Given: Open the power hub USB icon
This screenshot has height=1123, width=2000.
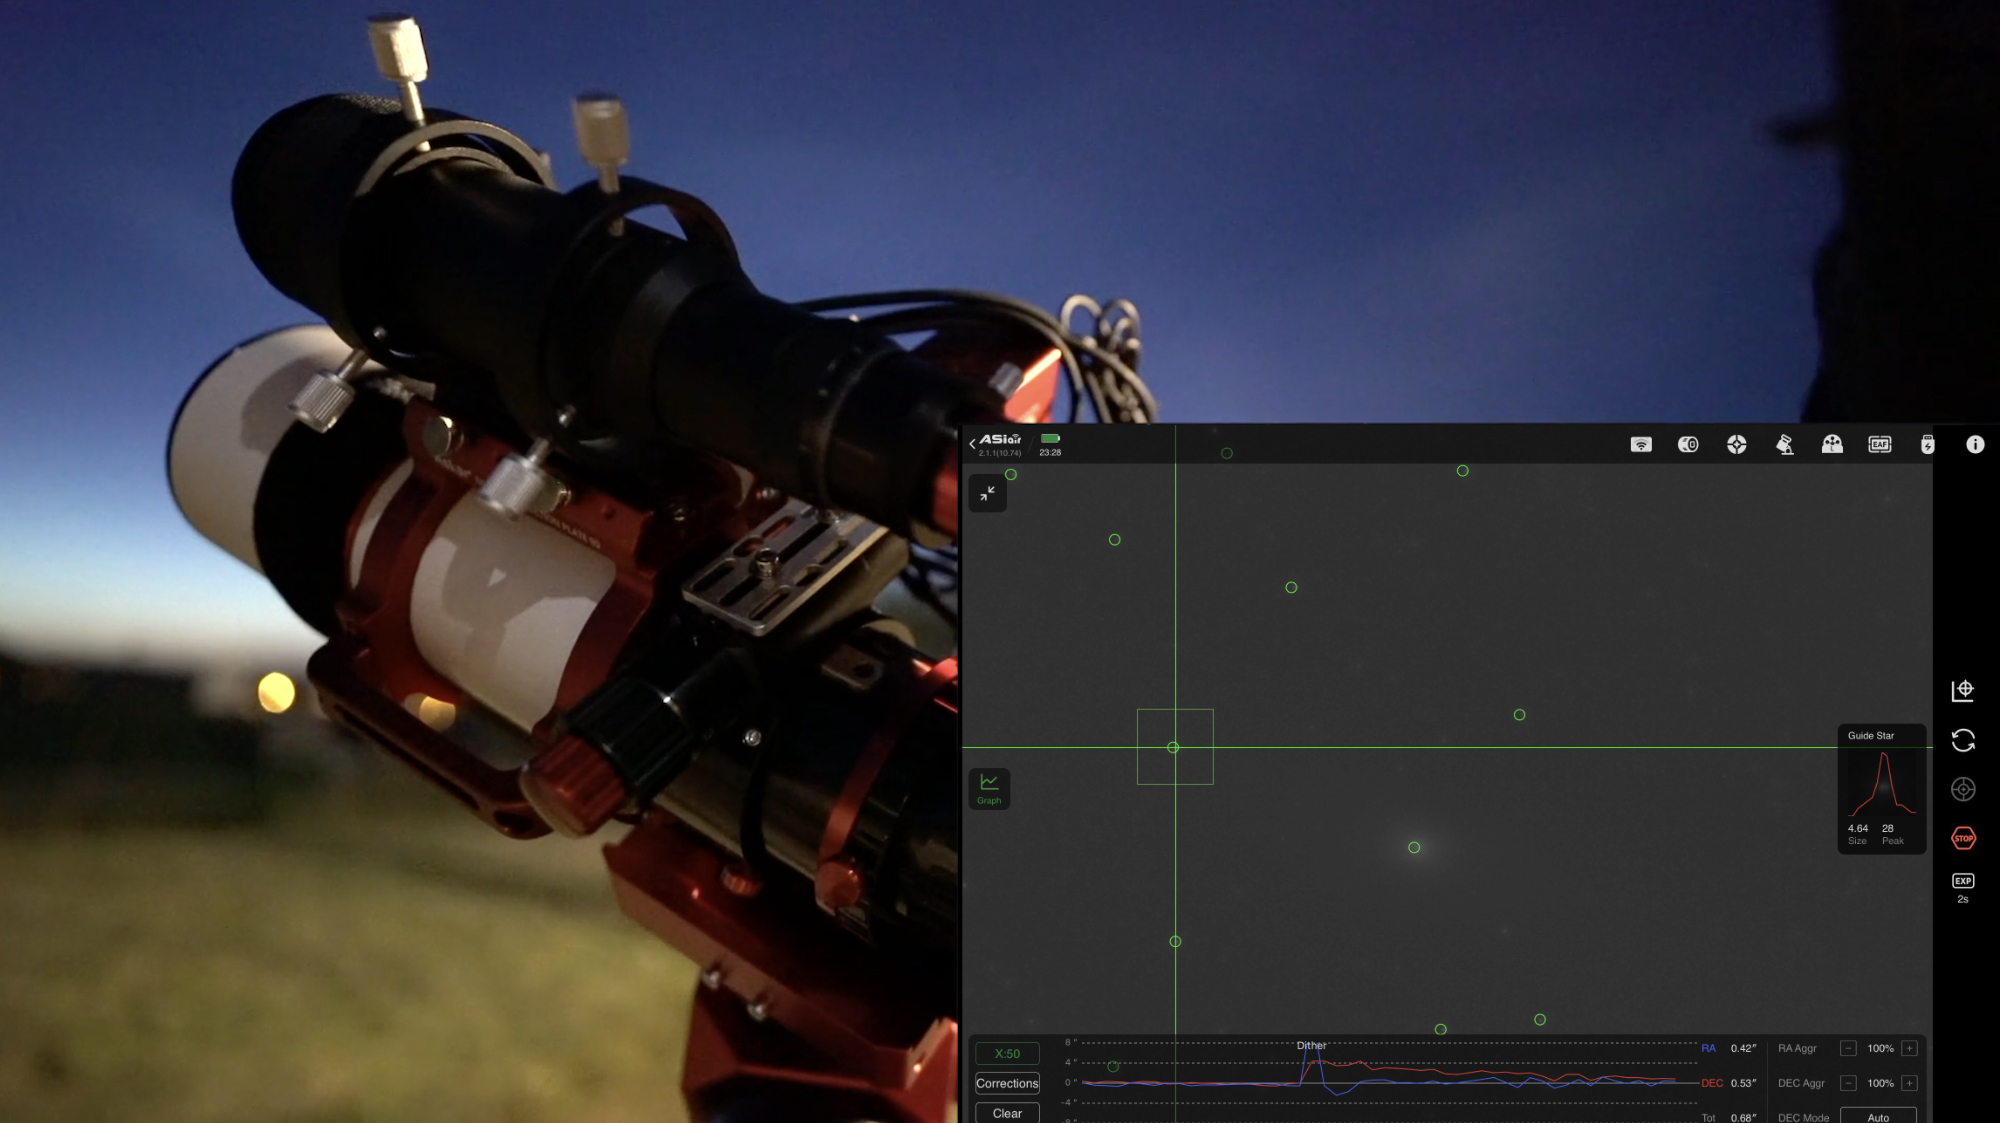Looking at the screenshot, I should (1929, 444).
